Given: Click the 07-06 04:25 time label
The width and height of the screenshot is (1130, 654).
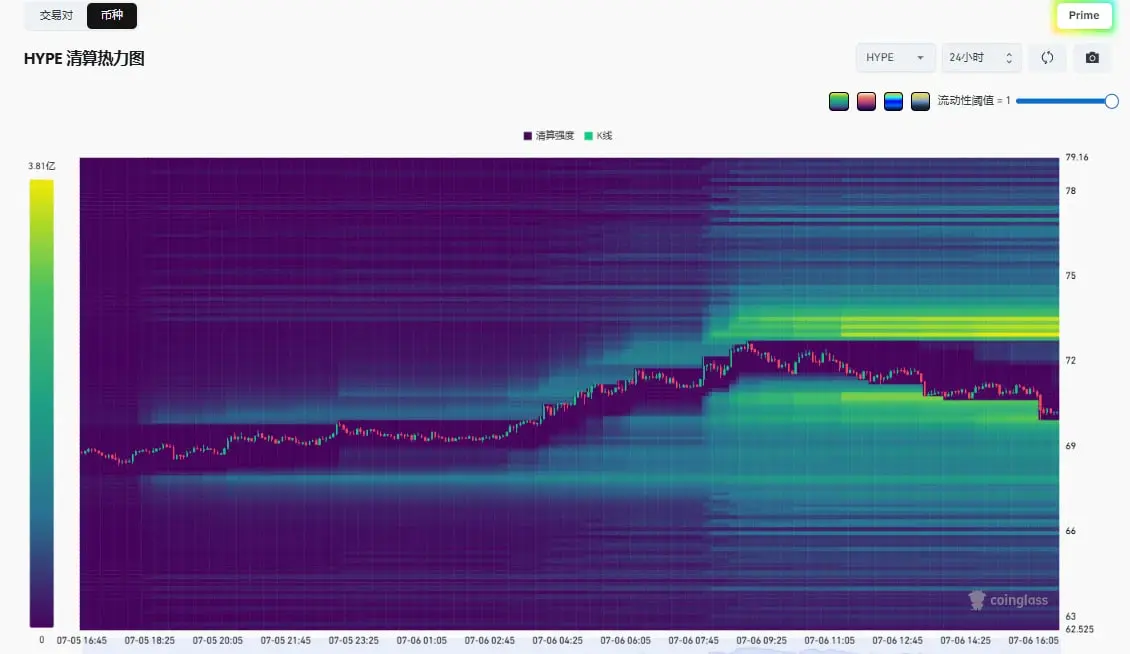Looking at the screenshot, I should (x=557, y=640).
